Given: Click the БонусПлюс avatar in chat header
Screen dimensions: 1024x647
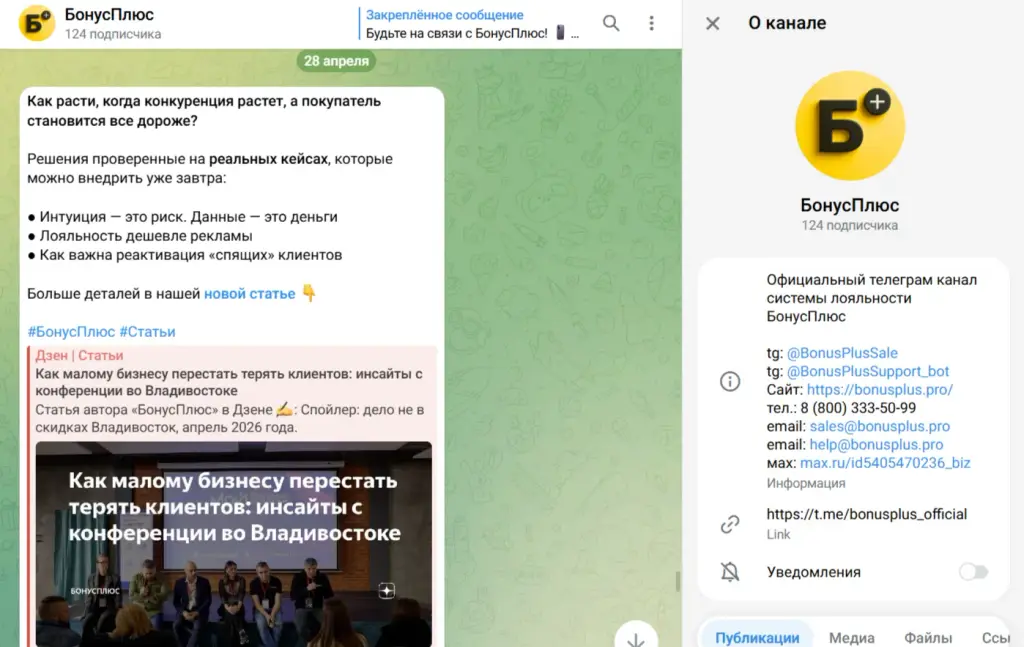Looking at the screenshot, I should pyautogui.click(x=37, y=24).
